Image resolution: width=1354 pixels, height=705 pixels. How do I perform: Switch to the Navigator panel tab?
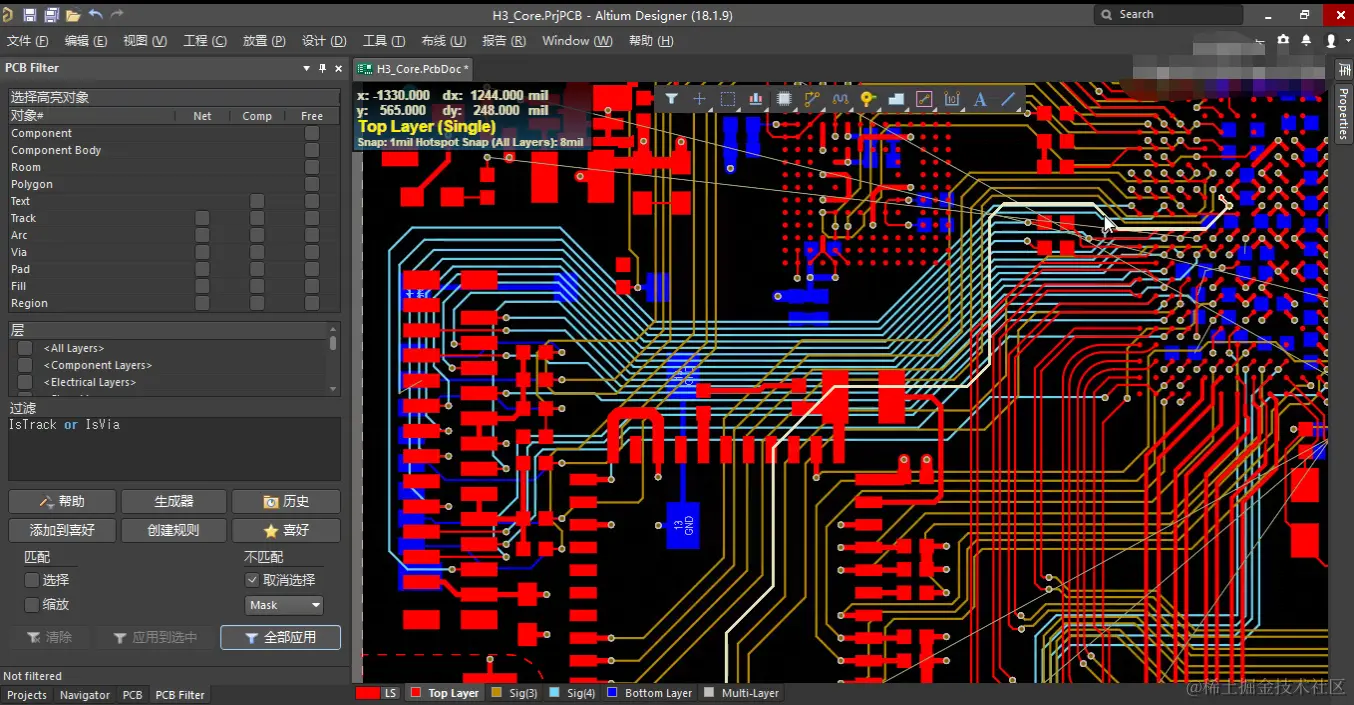point(85,695)
